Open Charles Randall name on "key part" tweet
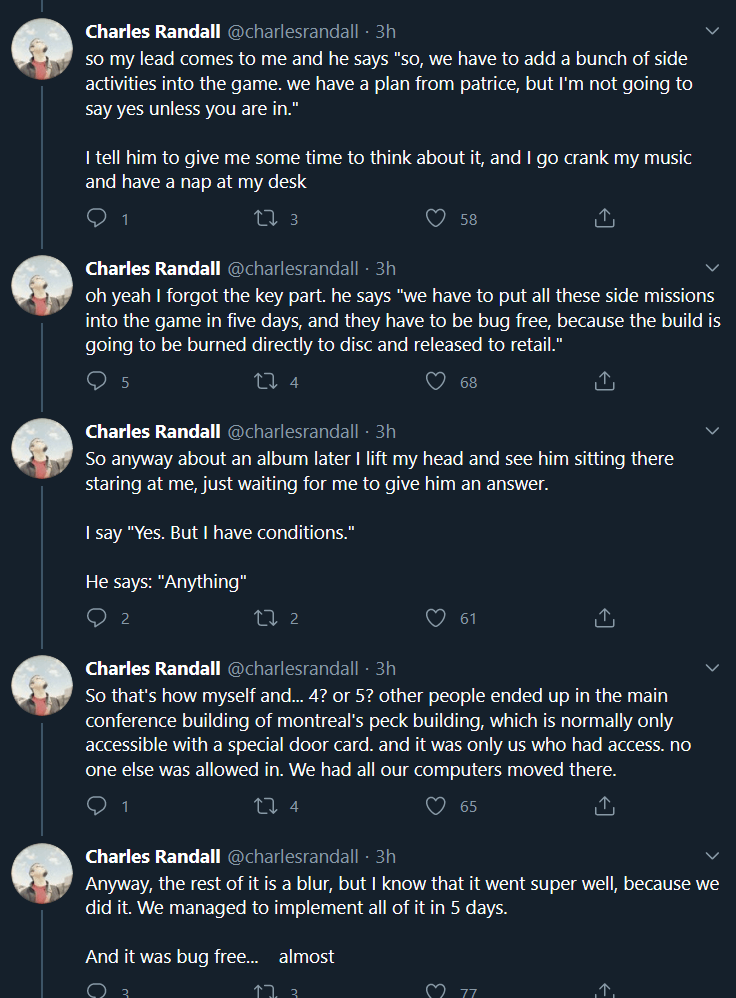Screen dimensions: 736x998 click(x=152, y=268)
